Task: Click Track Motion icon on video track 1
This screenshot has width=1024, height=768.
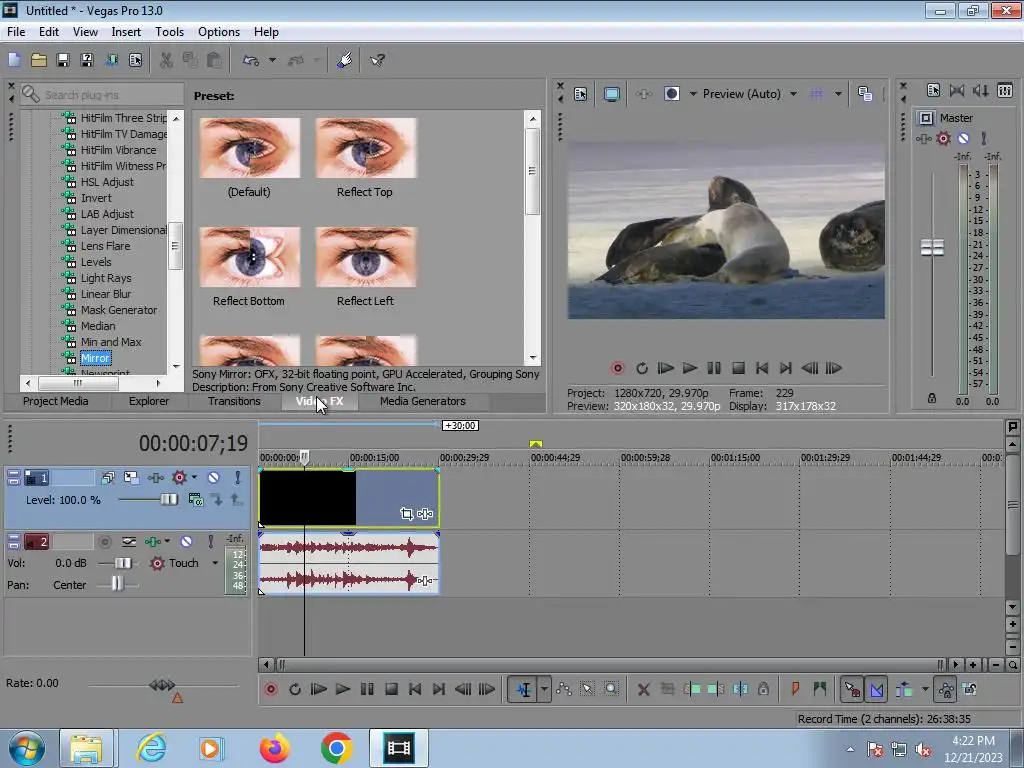Action: click(131, 477)
